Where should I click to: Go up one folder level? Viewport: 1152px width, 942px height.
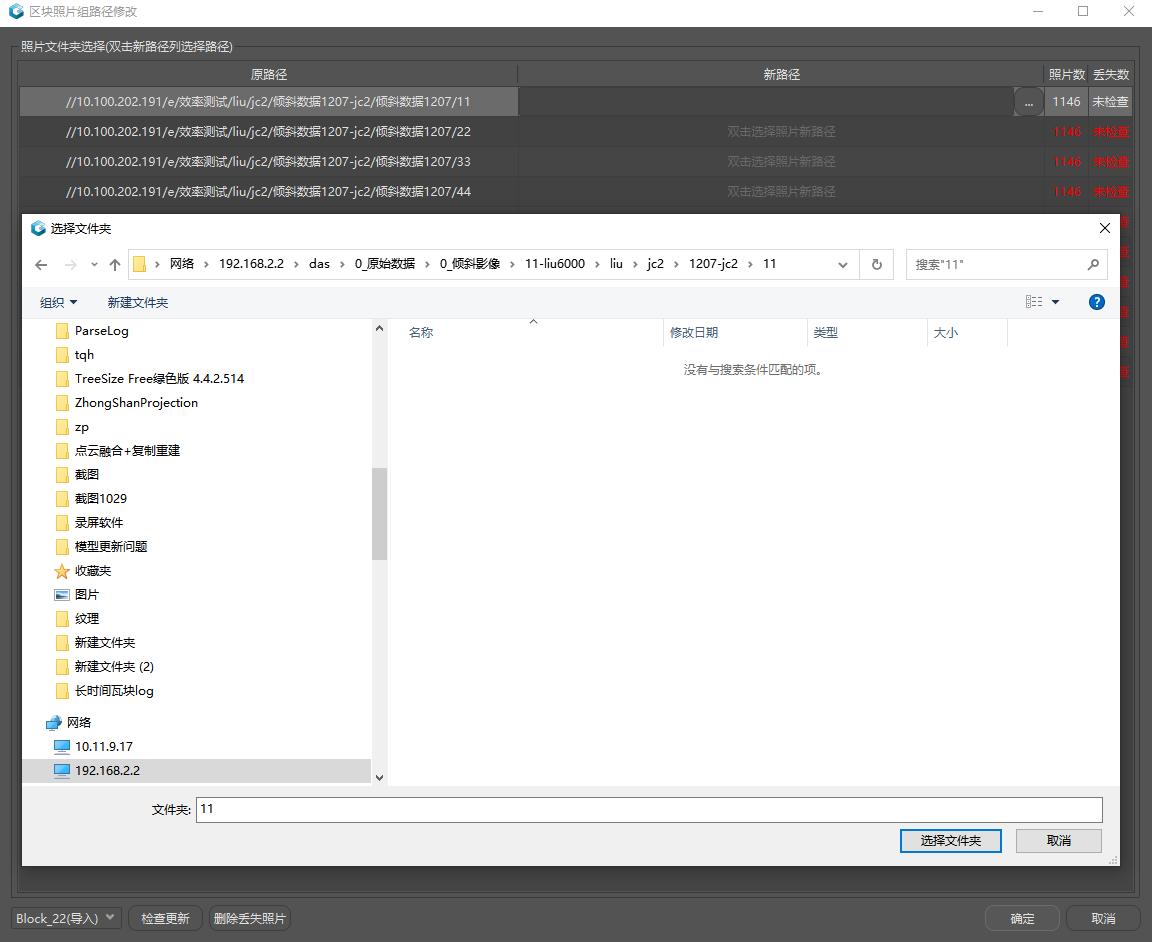pos(115,265)
